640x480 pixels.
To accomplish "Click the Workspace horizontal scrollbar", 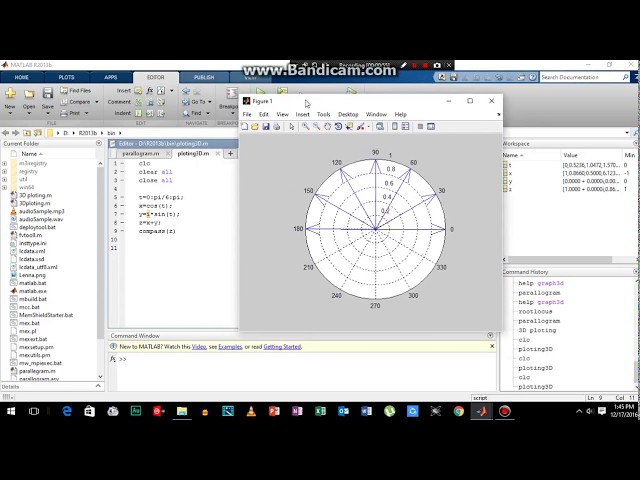I will [559, 260].
